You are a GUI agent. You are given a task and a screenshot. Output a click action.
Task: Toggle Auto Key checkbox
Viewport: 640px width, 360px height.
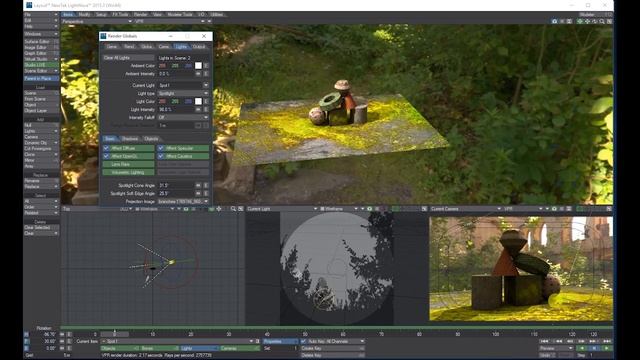[303, 341]
